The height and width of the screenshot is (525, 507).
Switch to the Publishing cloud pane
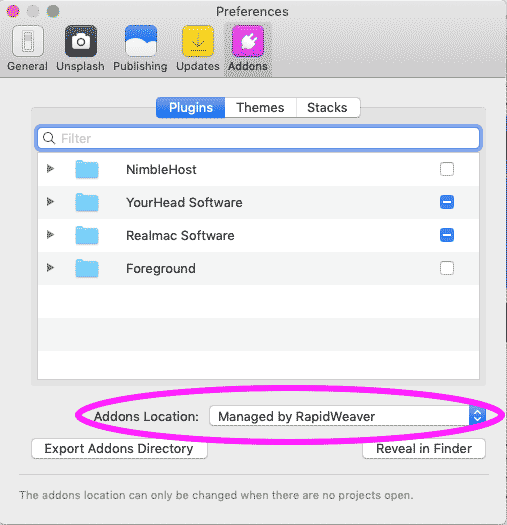[140, 49]
